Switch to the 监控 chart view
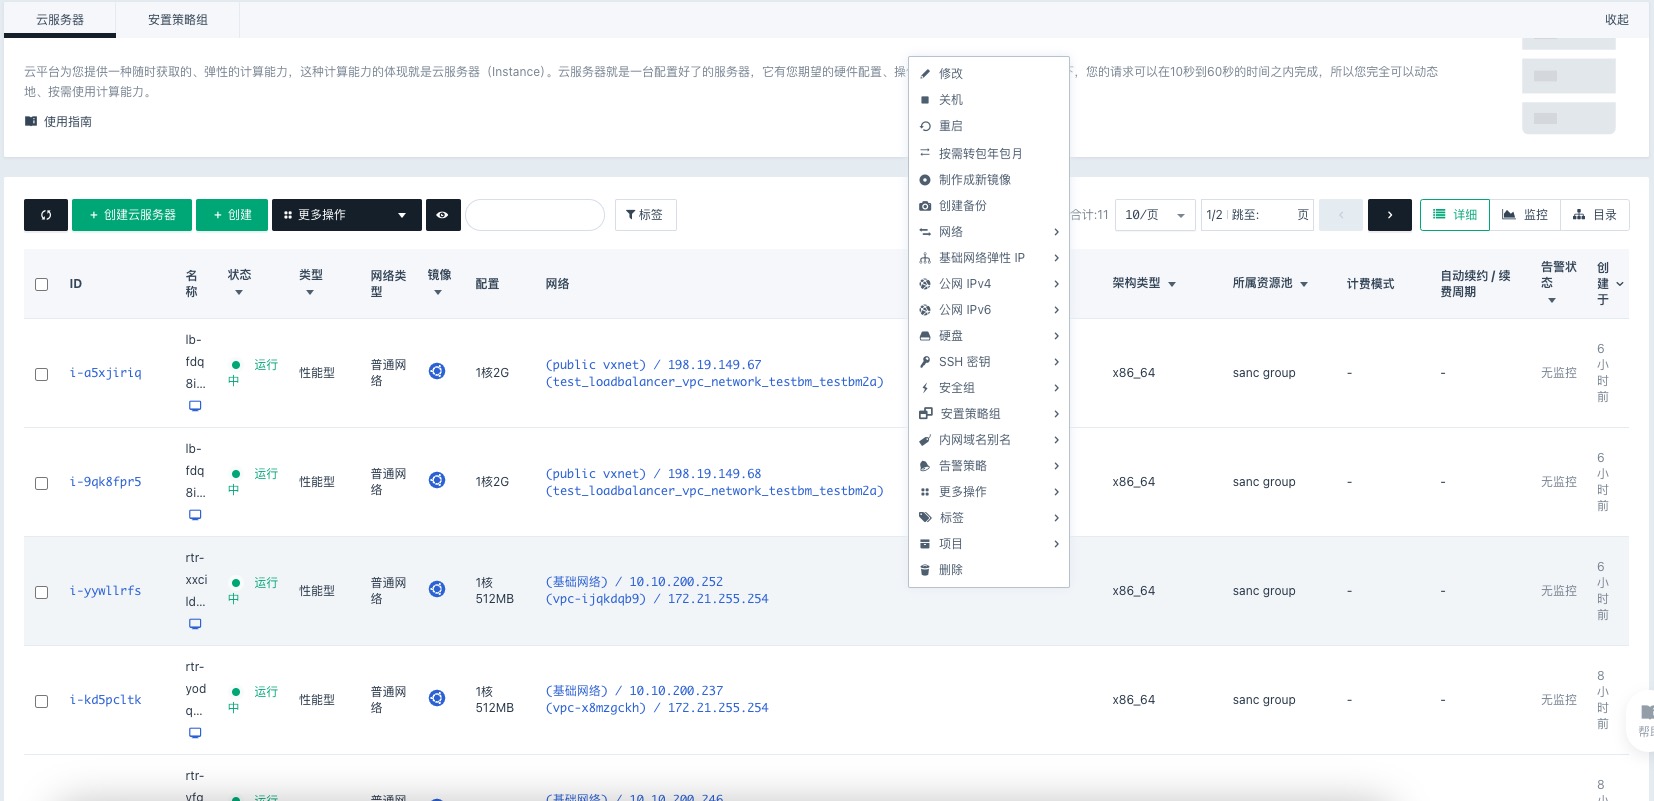Screen dimensions: 1654x801 tap(1525, 215)
